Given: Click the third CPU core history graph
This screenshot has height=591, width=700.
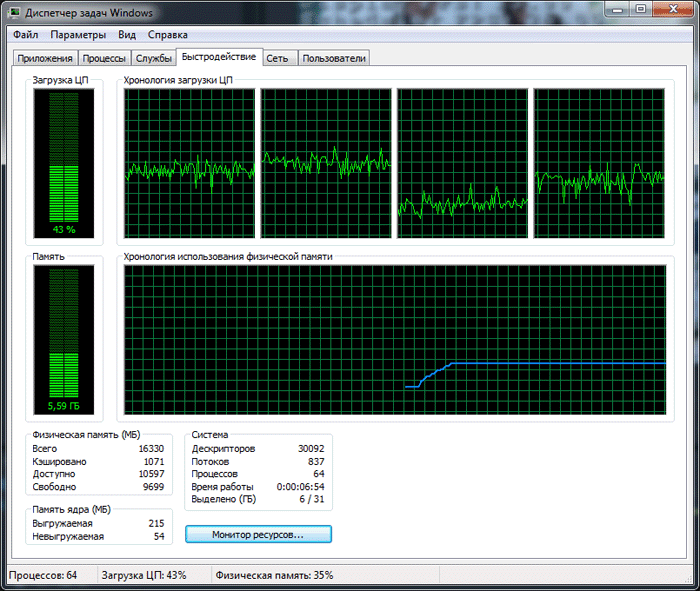Looking at the screenshot, I should point(462,163).
